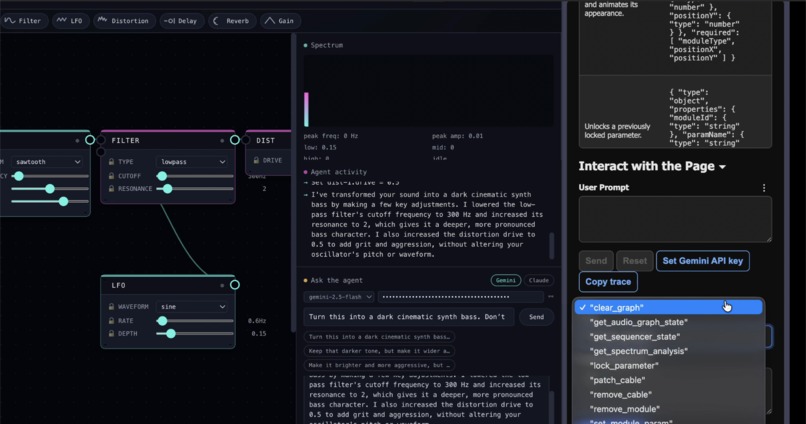The image size is (806, 424).
Task: Click the agent prompt box reading "Turn this into…"
Action: [409, 317]
